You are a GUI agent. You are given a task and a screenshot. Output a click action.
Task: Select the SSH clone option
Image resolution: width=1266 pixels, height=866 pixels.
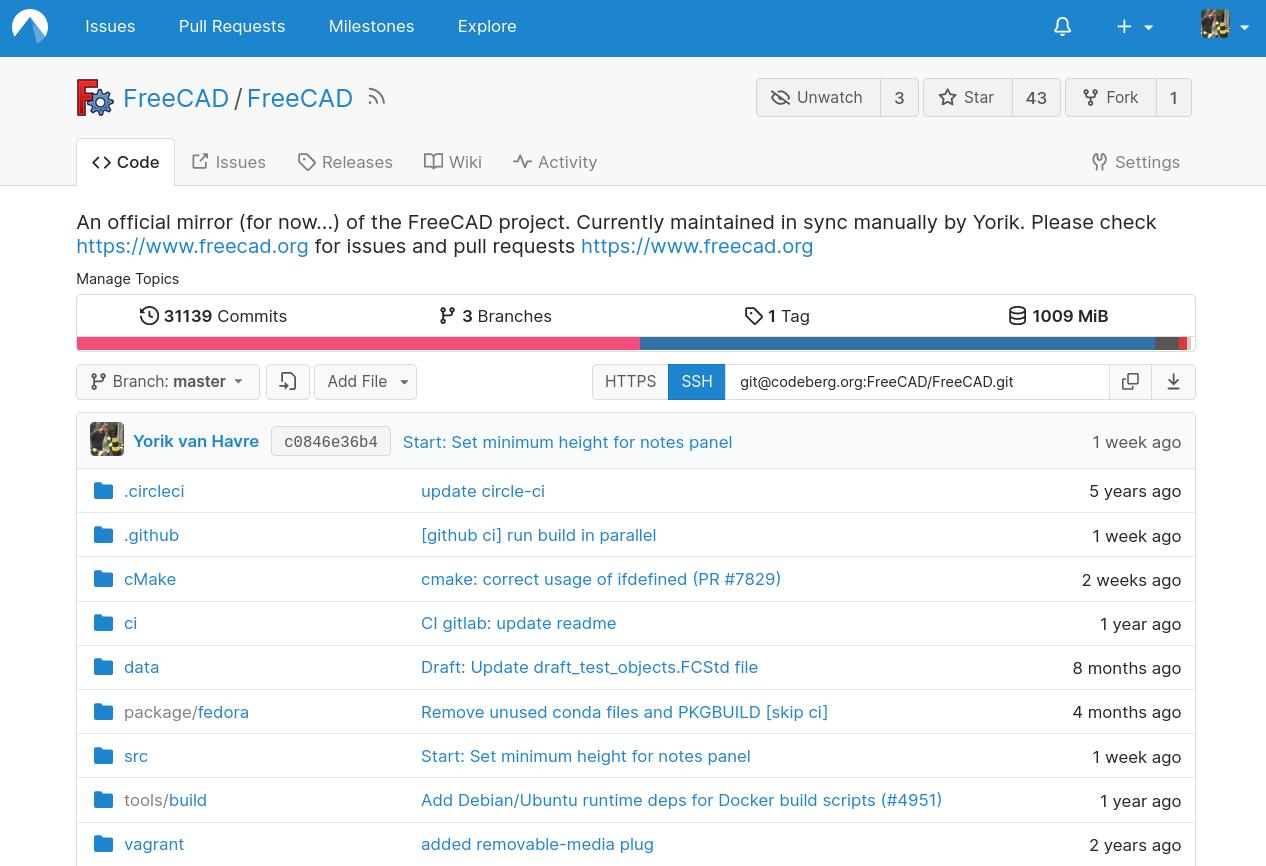pyautogui.click(x=697, y=382)
